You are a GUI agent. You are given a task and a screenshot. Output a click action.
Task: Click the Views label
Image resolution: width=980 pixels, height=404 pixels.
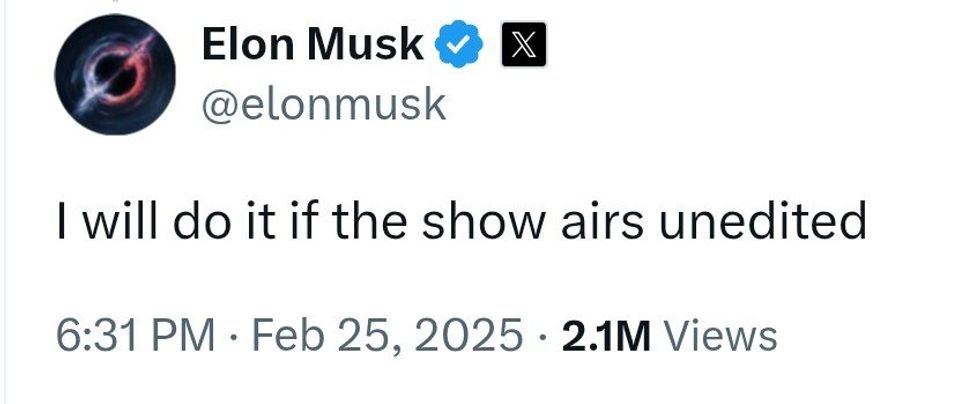coord(720,334)
